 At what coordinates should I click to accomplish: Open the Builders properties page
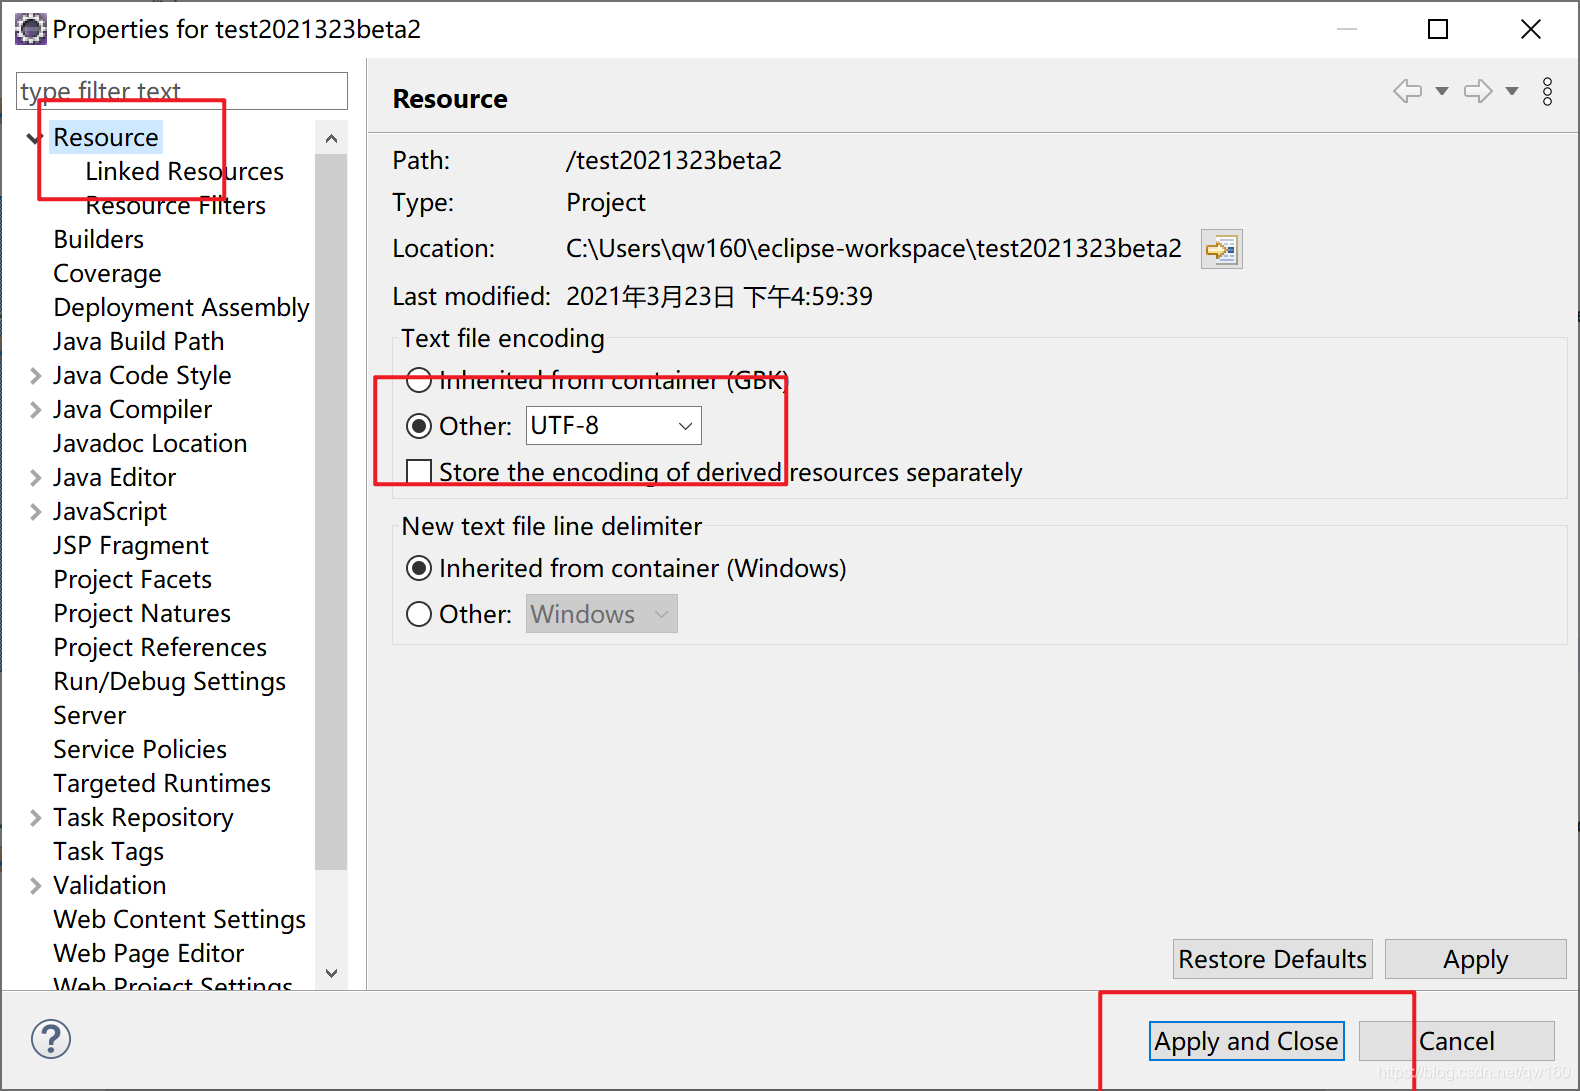(x=99, y=239)
